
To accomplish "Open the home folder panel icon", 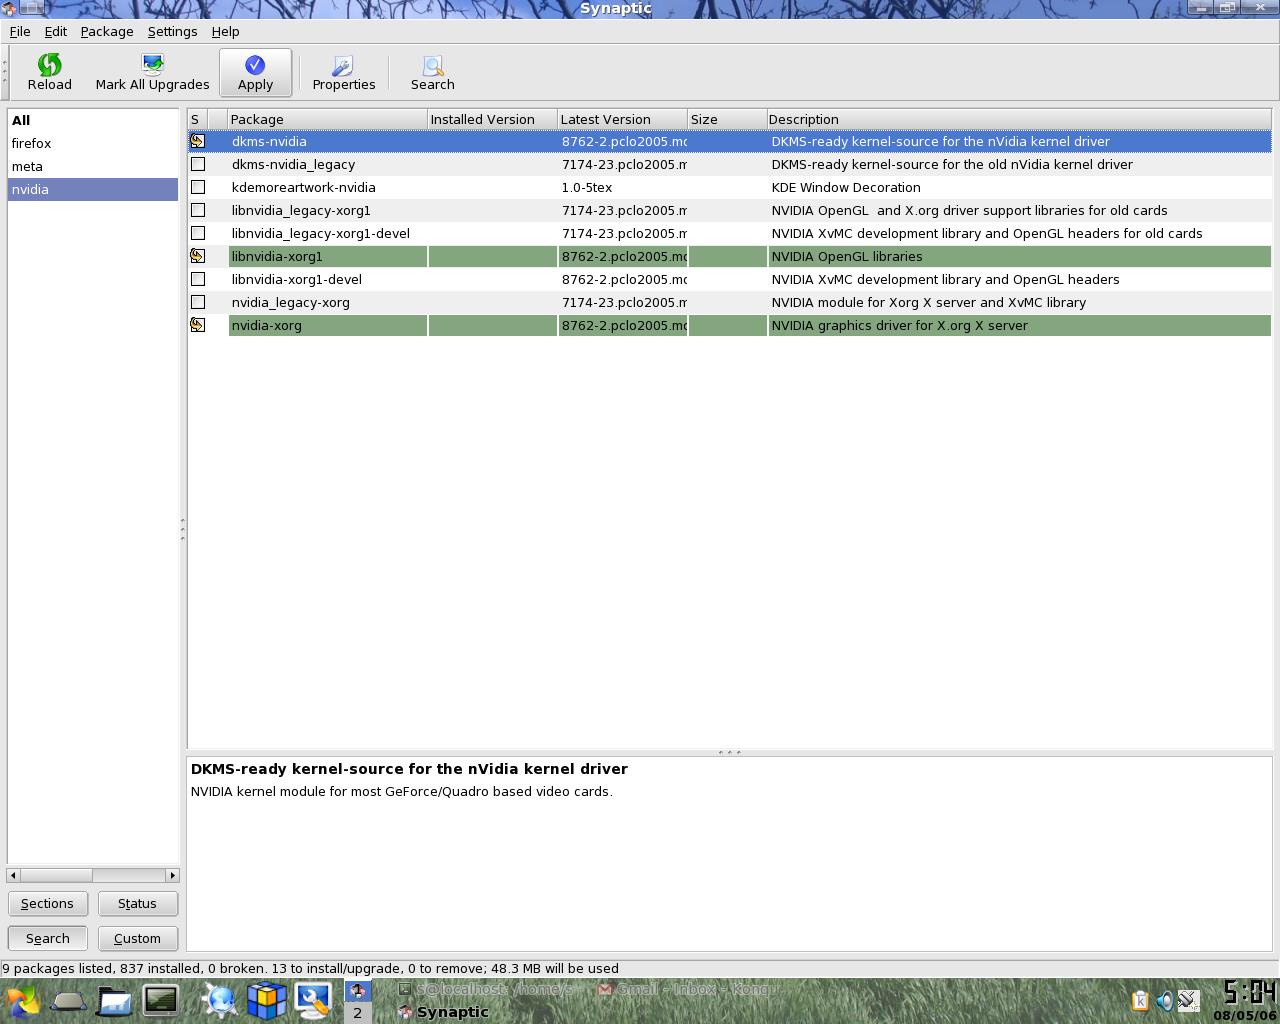I will pyautogui.click(x=114, y=1001).
